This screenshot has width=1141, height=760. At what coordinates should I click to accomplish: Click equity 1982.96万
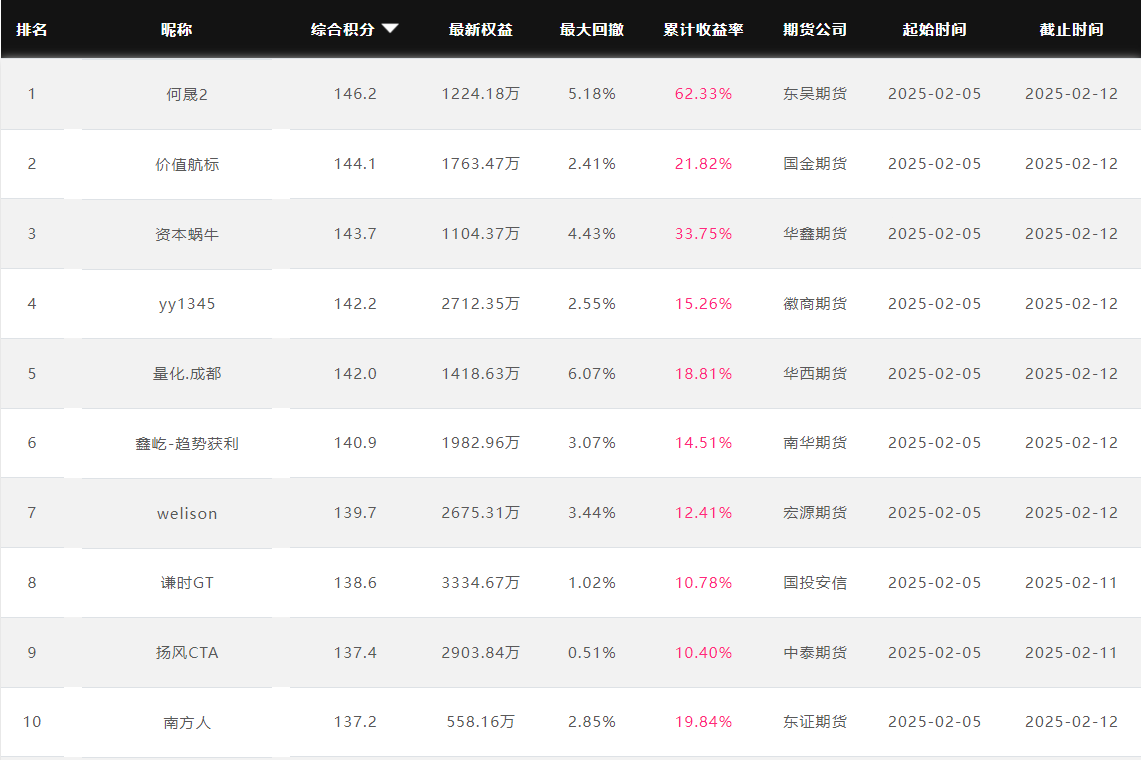pyautogui.click(x=481, y=443)
